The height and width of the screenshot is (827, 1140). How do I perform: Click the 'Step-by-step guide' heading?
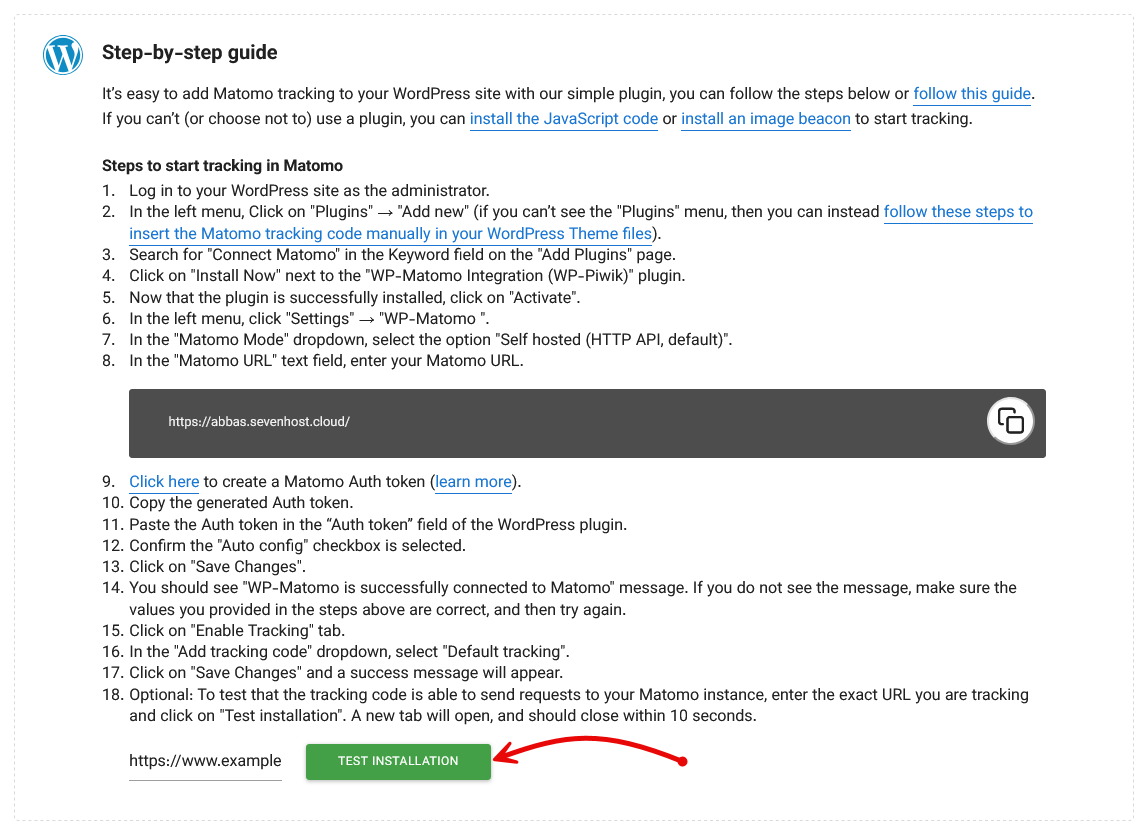190,52
